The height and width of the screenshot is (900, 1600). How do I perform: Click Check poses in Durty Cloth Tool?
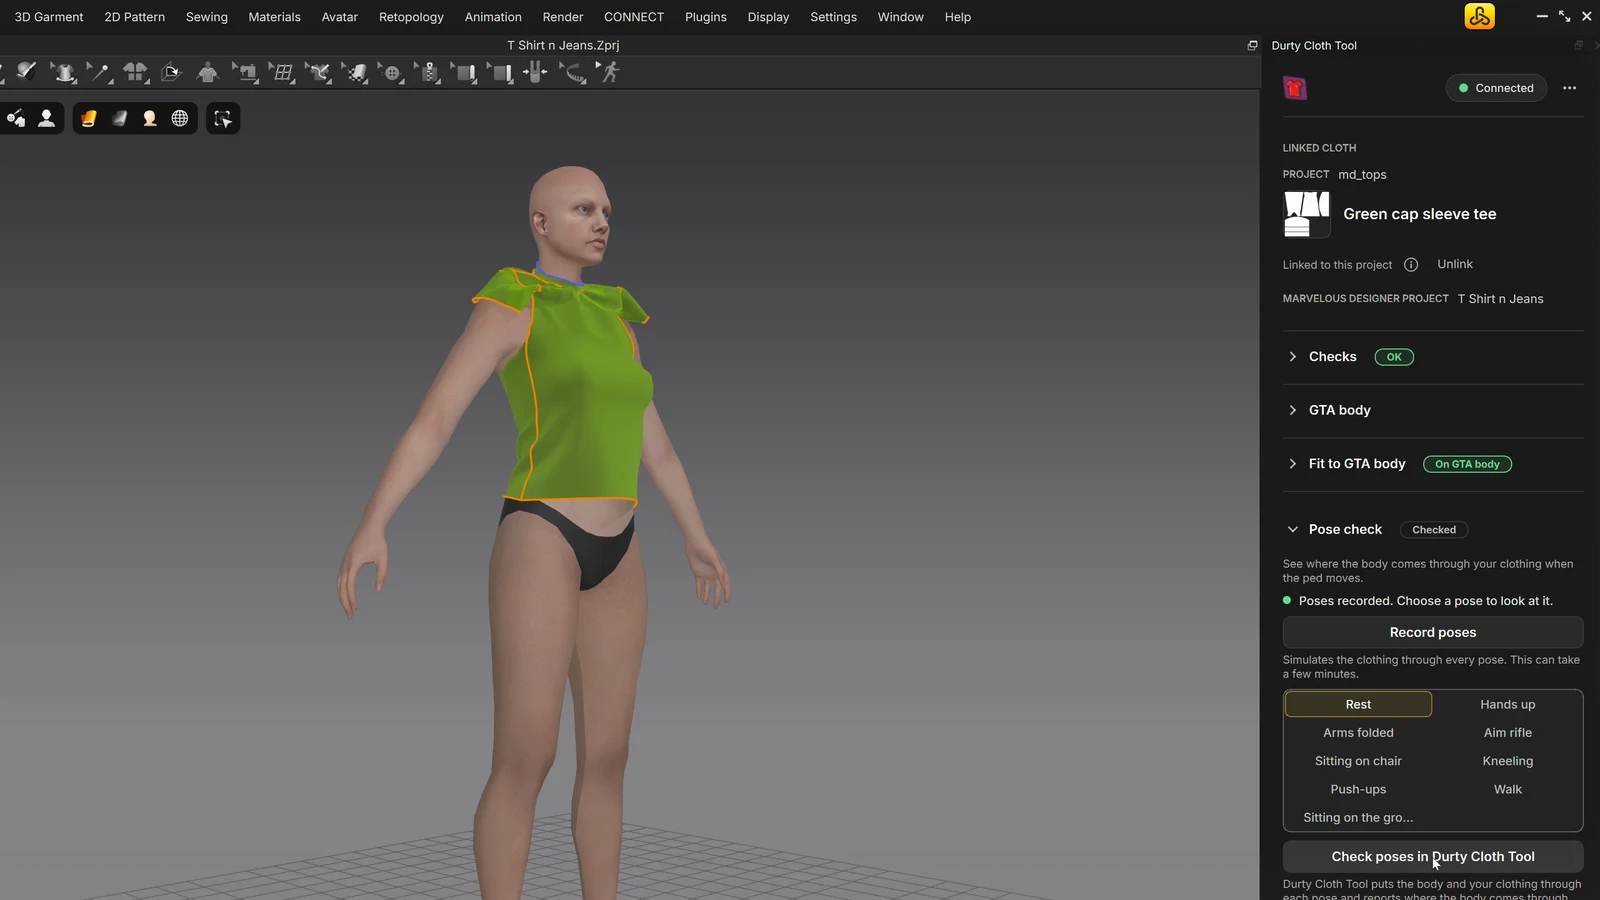1433,856
